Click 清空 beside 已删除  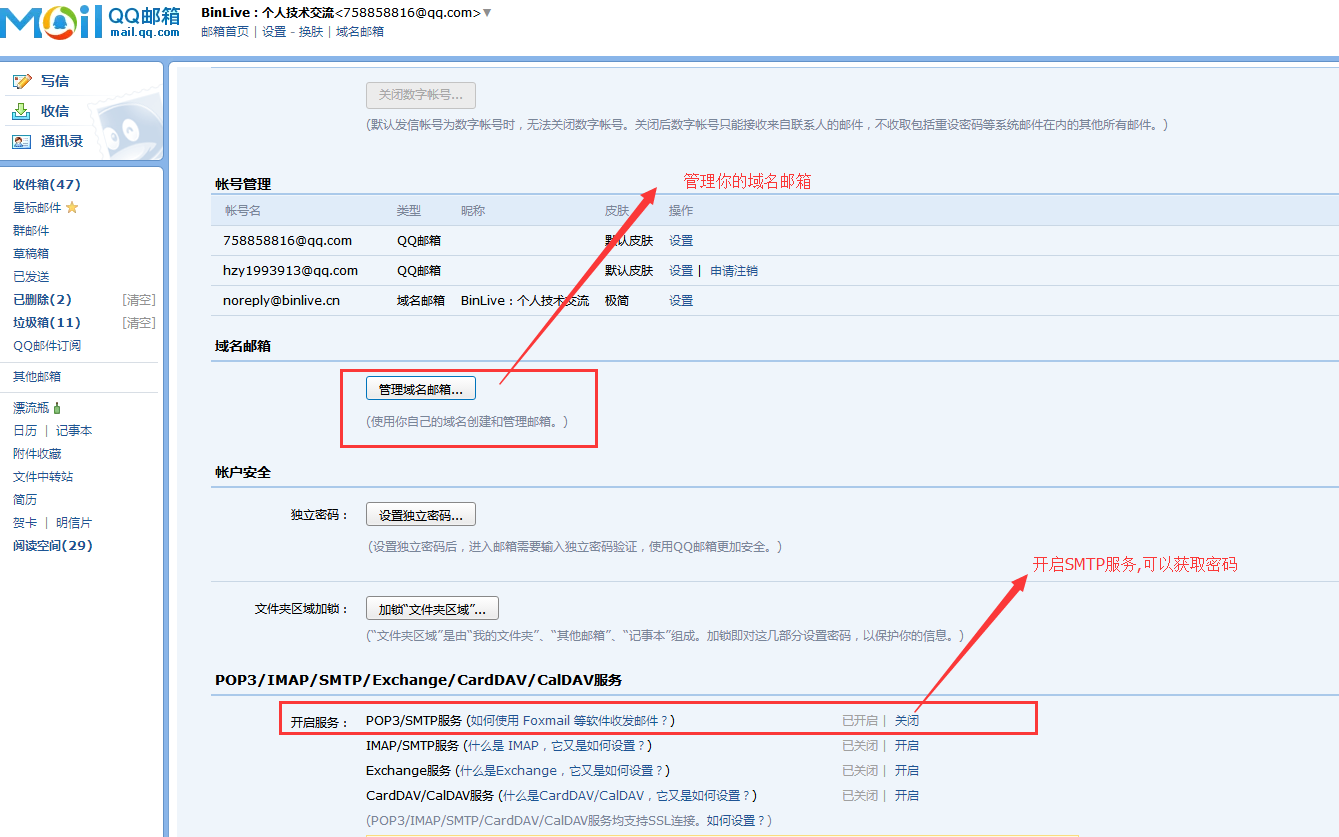(x=139, y=300)
